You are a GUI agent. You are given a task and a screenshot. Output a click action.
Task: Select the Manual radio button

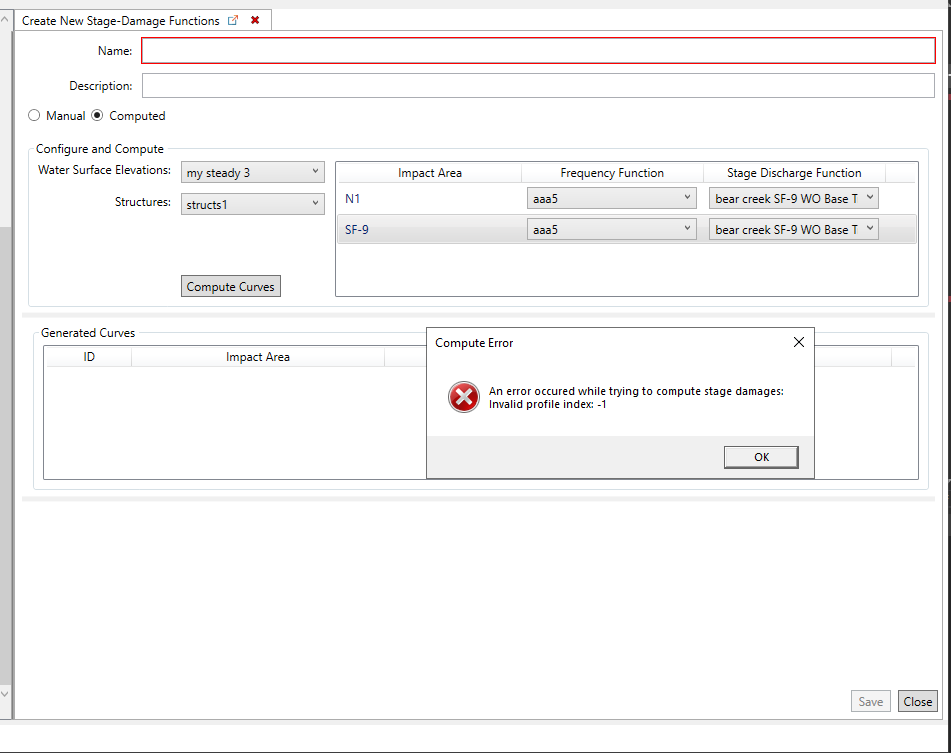34,115
